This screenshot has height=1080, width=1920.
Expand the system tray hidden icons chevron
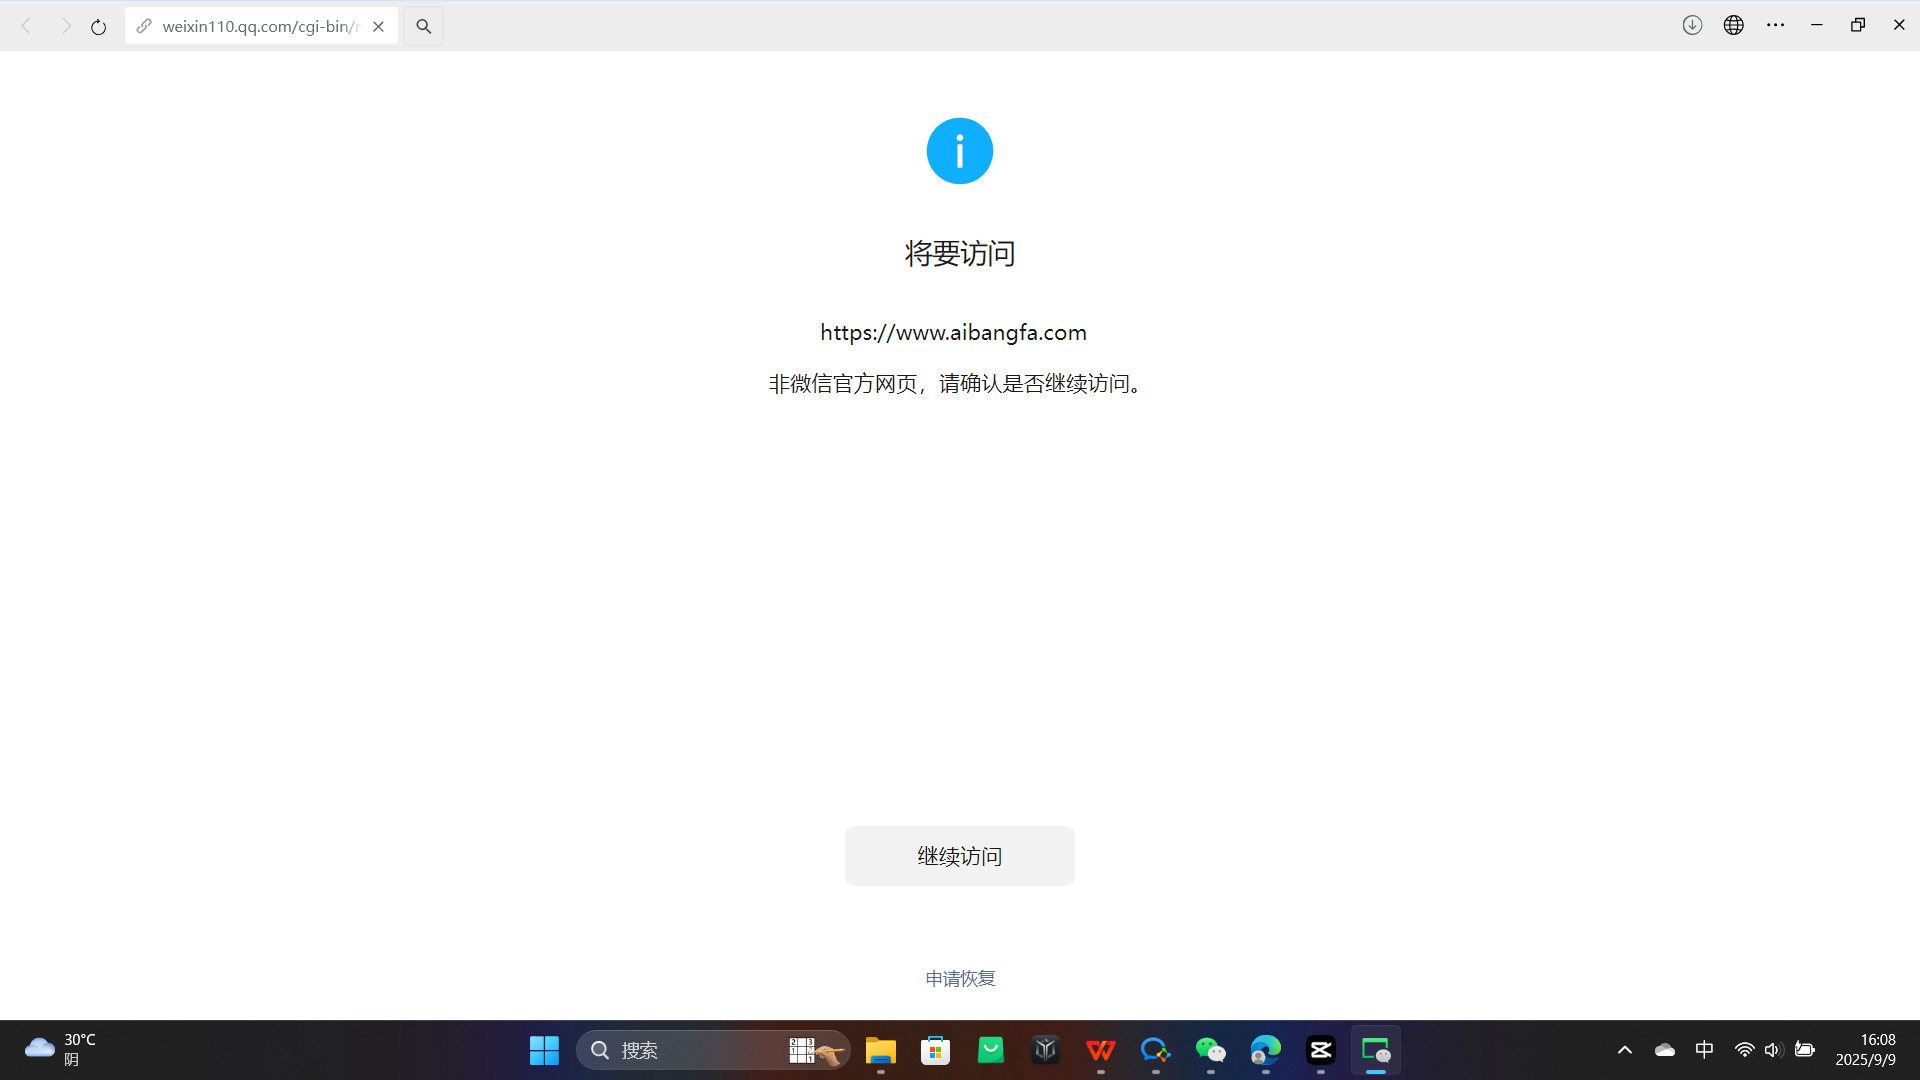click(x=1625, y=1050)
